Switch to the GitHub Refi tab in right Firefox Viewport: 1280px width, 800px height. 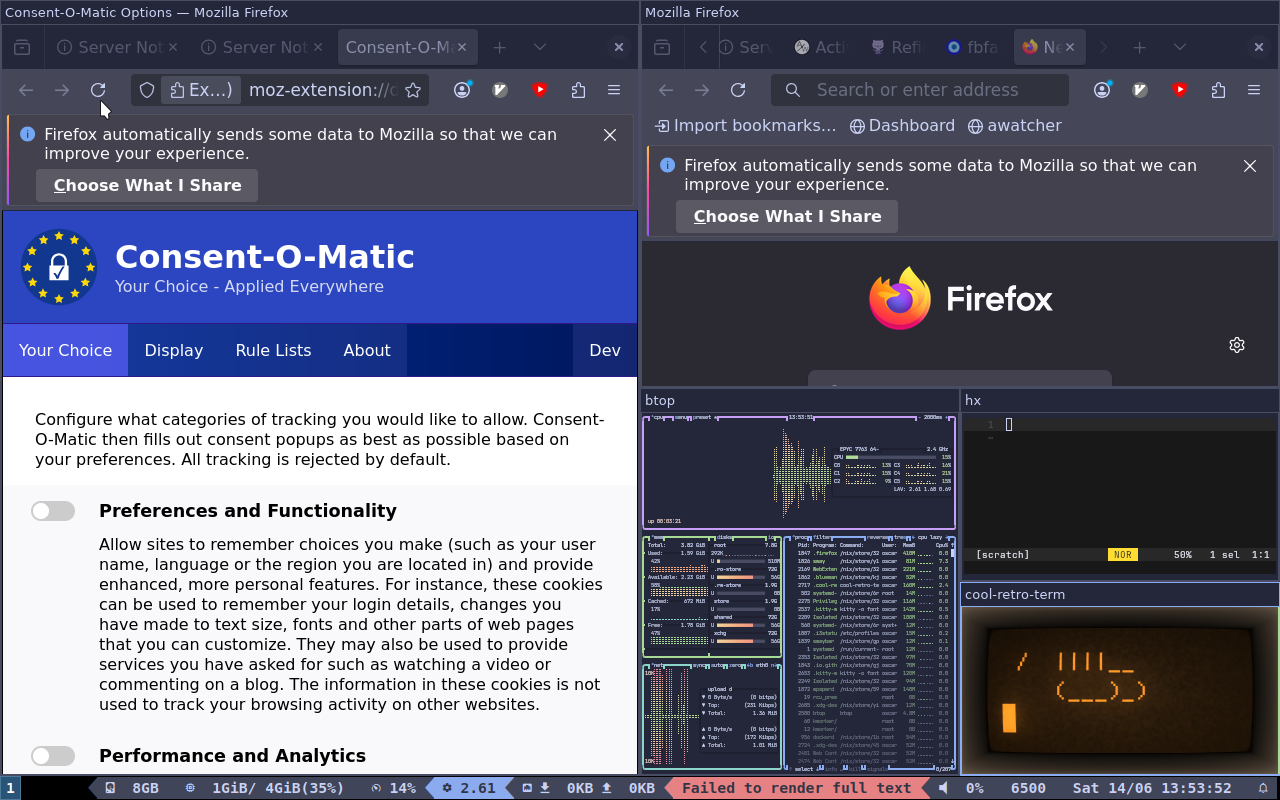898,47
